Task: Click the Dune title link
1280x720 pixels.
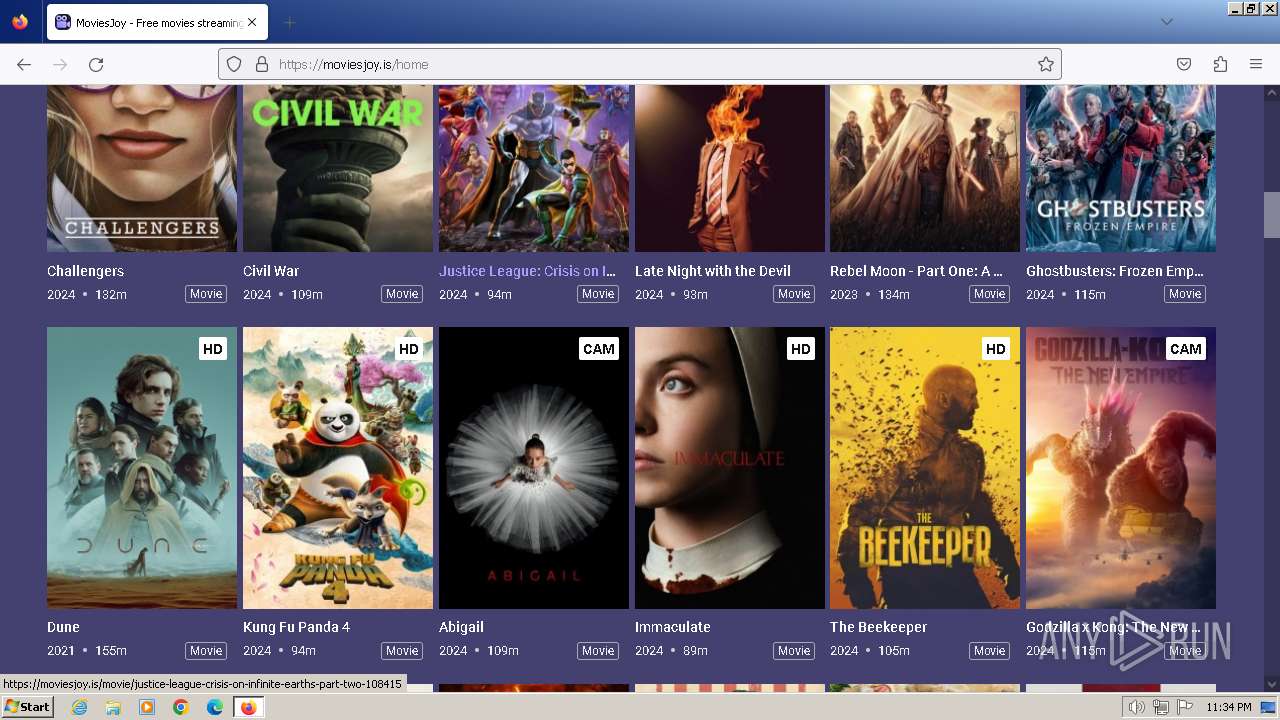Action: [63, 627]
